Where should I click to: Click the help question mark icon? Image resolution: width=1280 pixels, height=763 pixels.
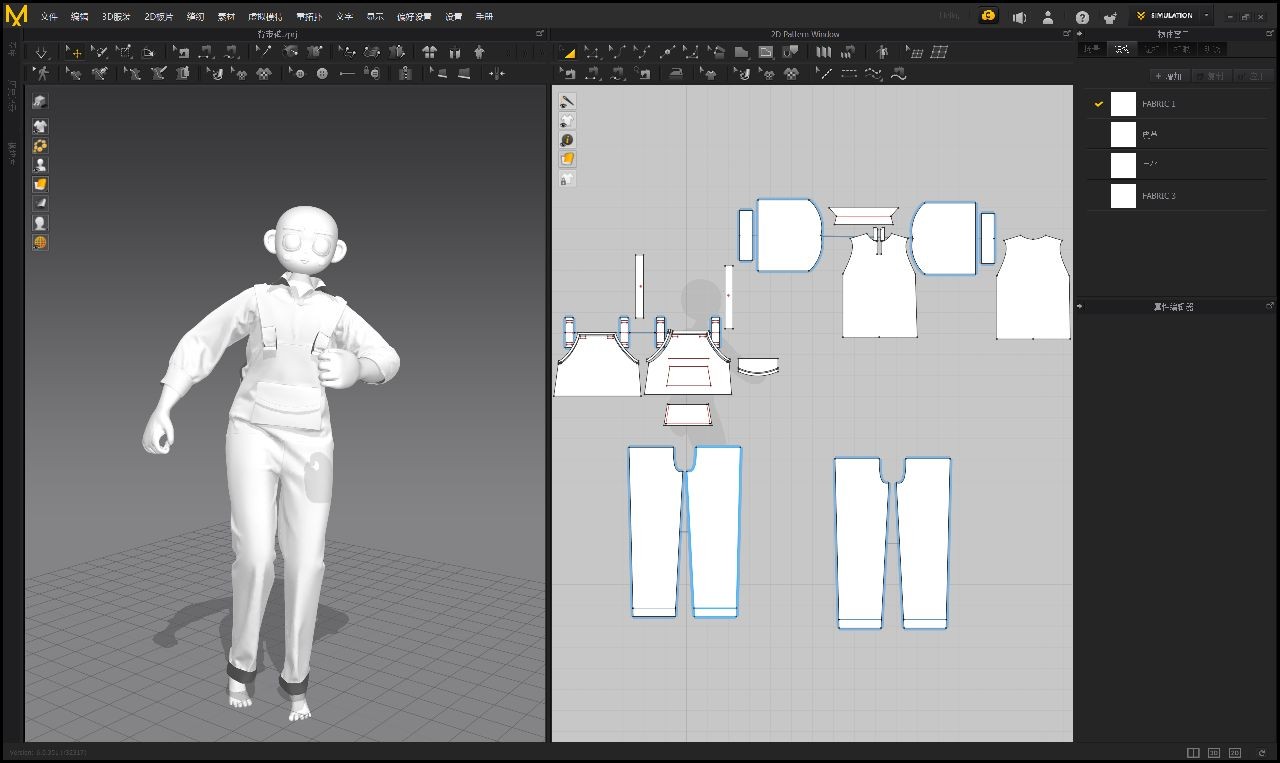coord(1082,17)
